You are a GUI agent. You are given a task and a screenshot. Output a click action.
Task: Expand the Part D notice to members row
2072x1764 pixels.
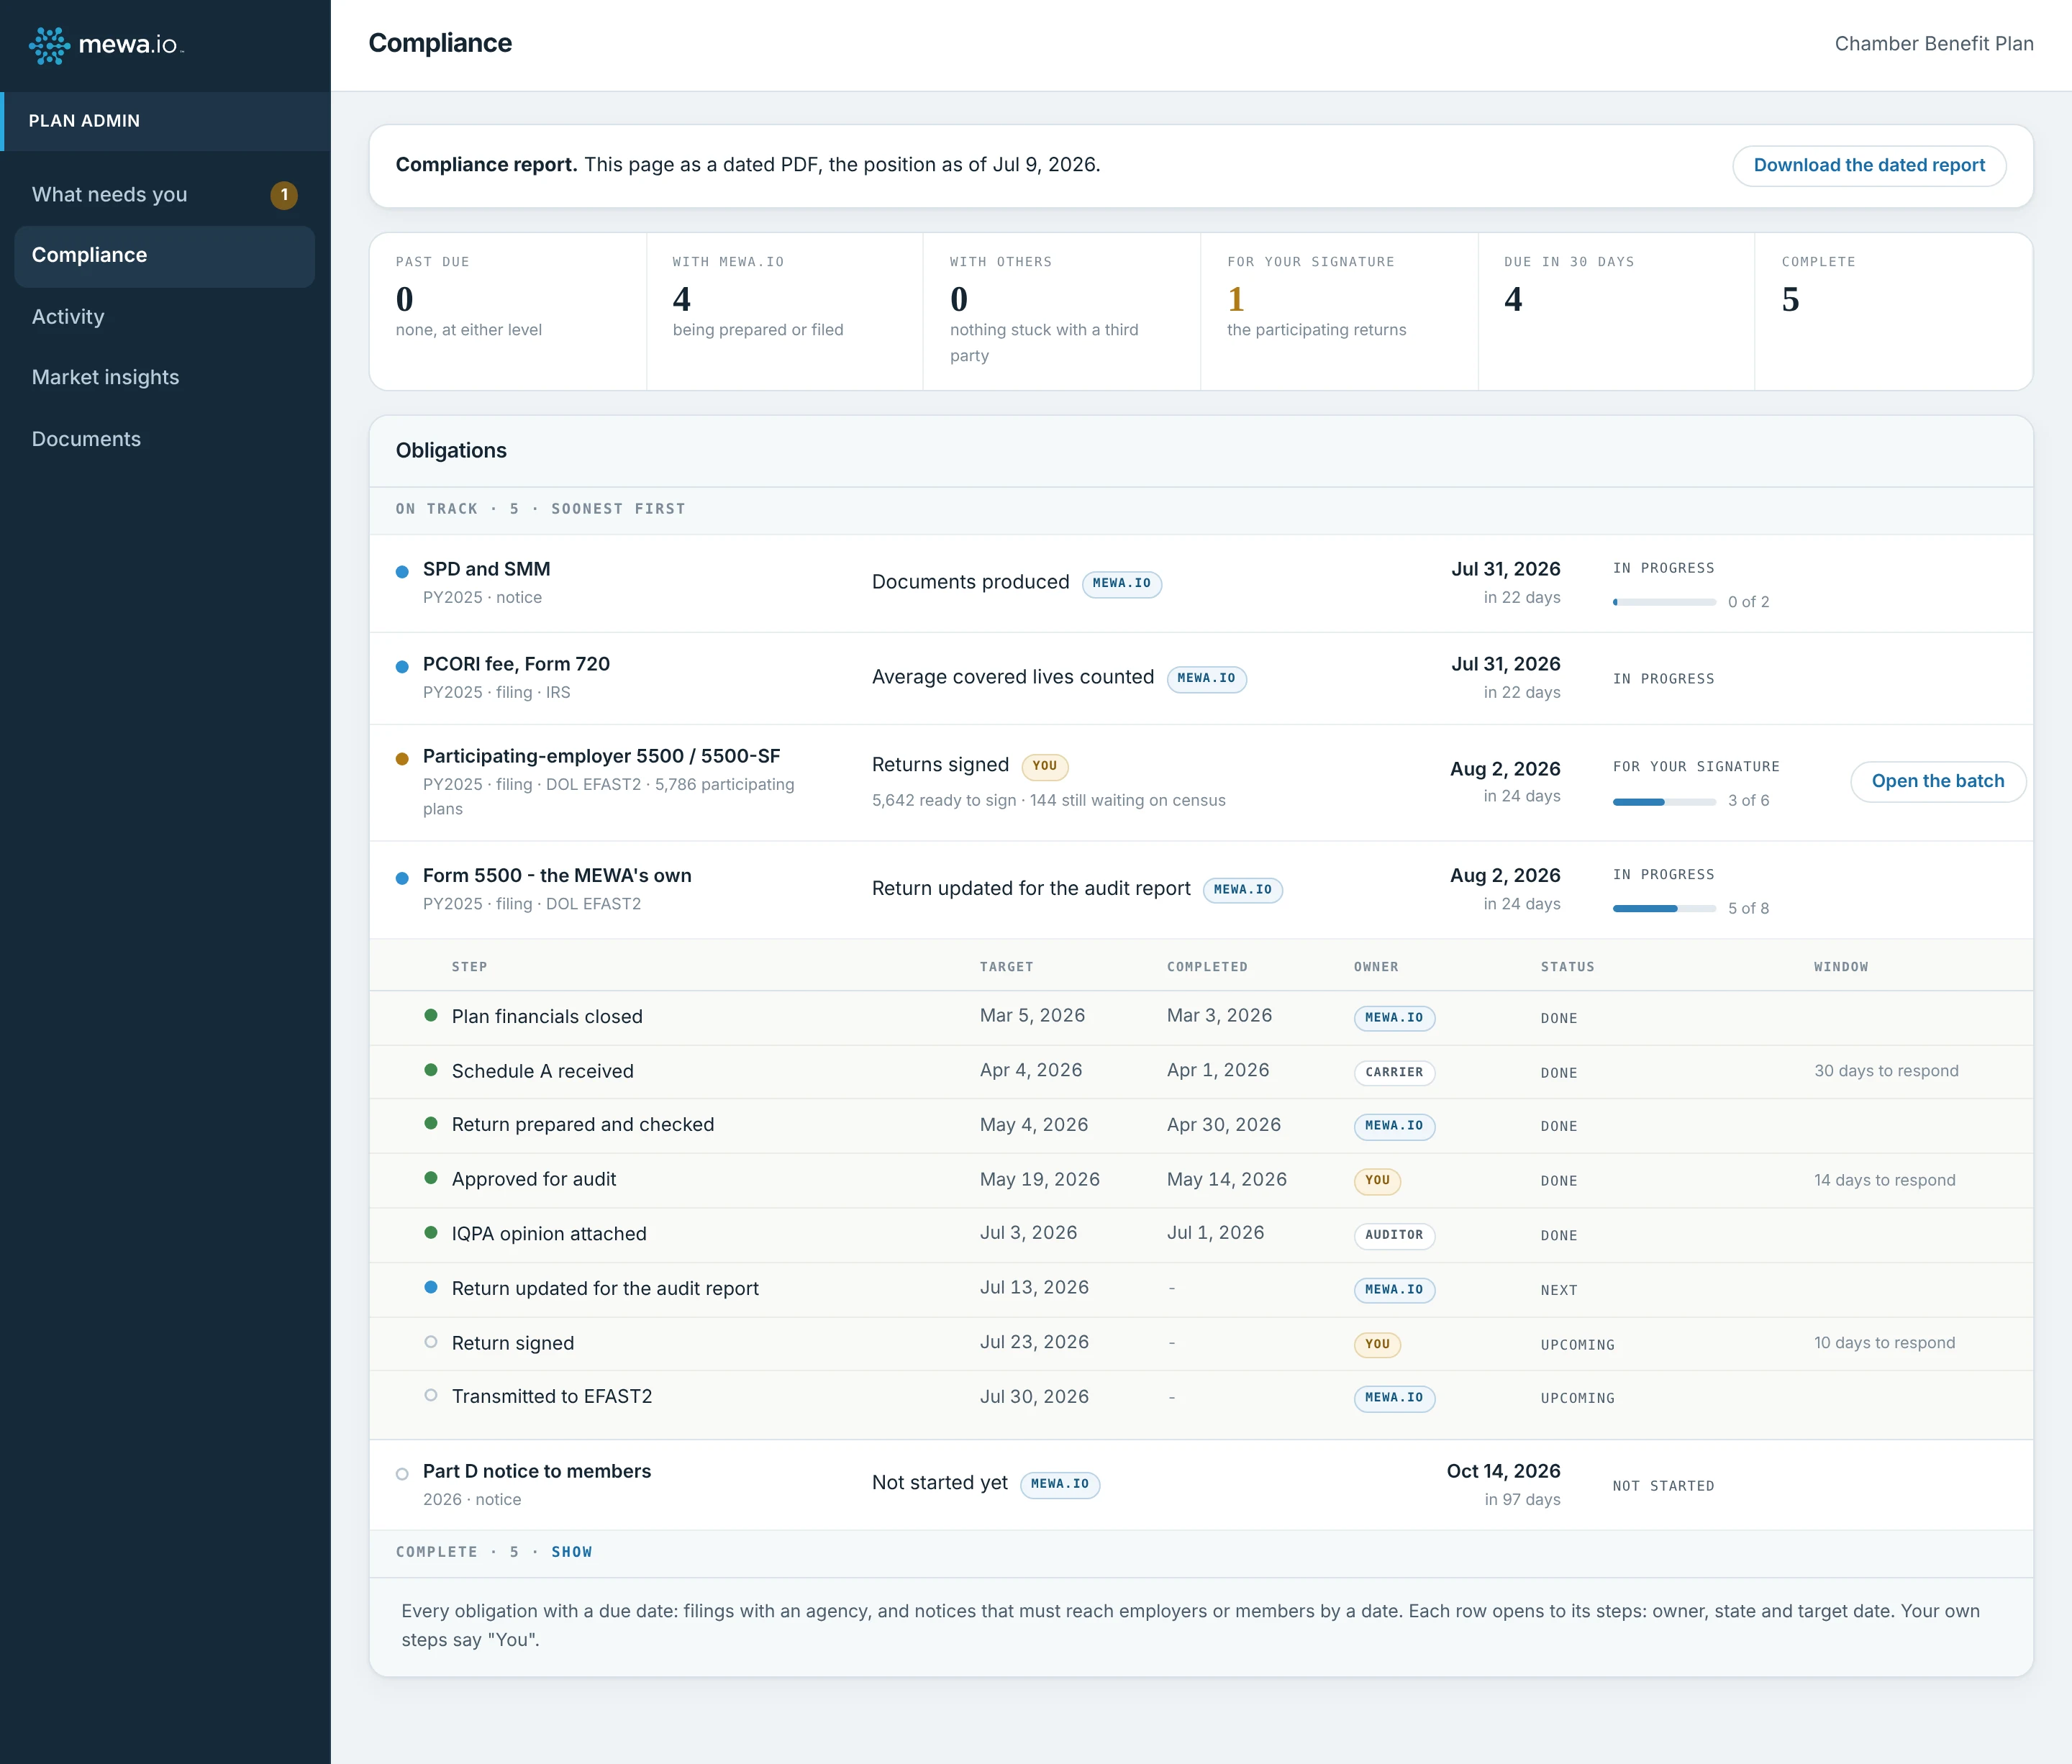click(1201, 1484)
